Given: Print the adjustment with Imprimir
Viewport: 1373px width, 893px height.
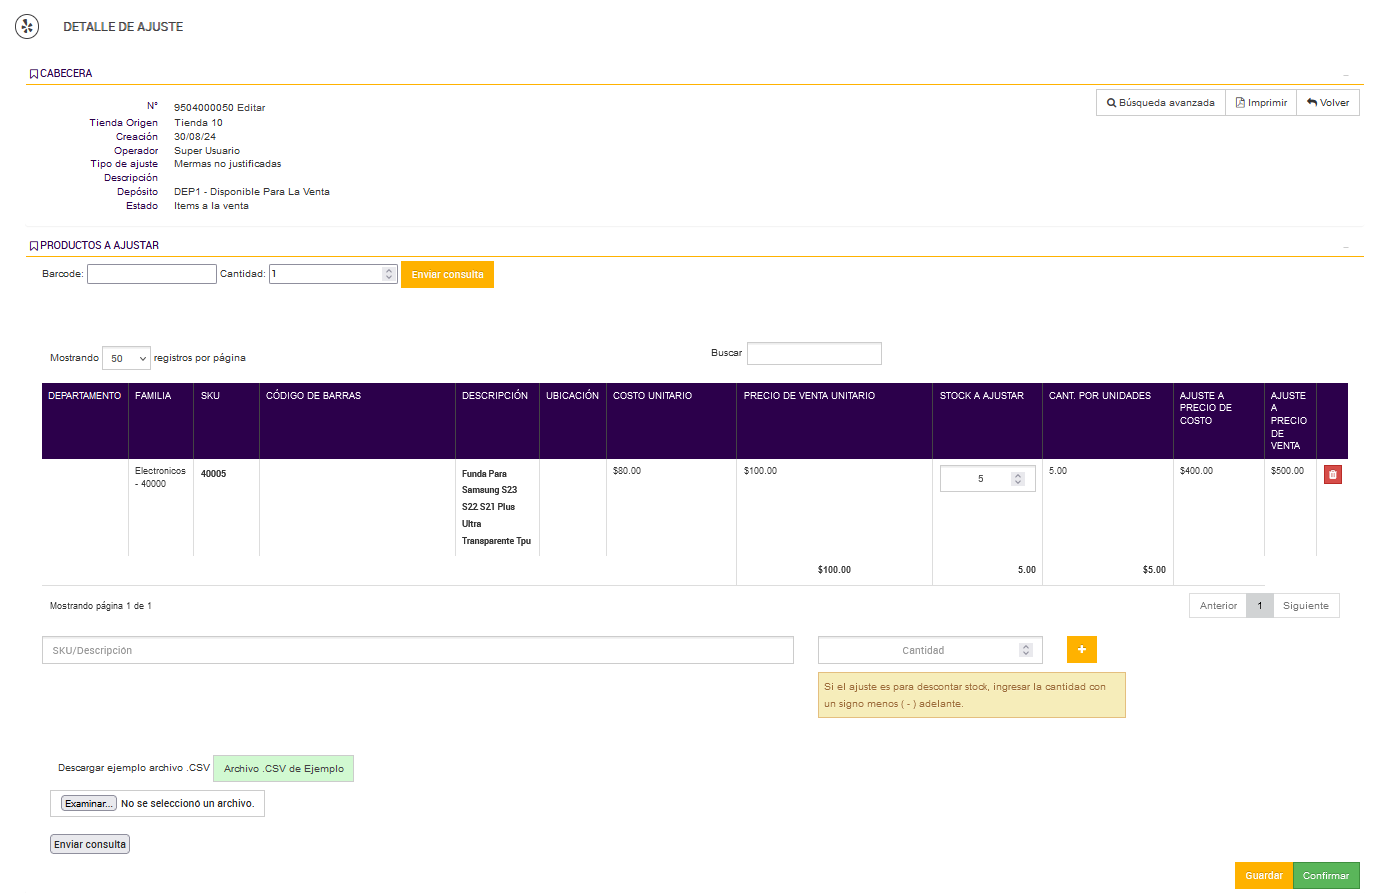Looking at the screenshot, I should tap(1261, 103).
